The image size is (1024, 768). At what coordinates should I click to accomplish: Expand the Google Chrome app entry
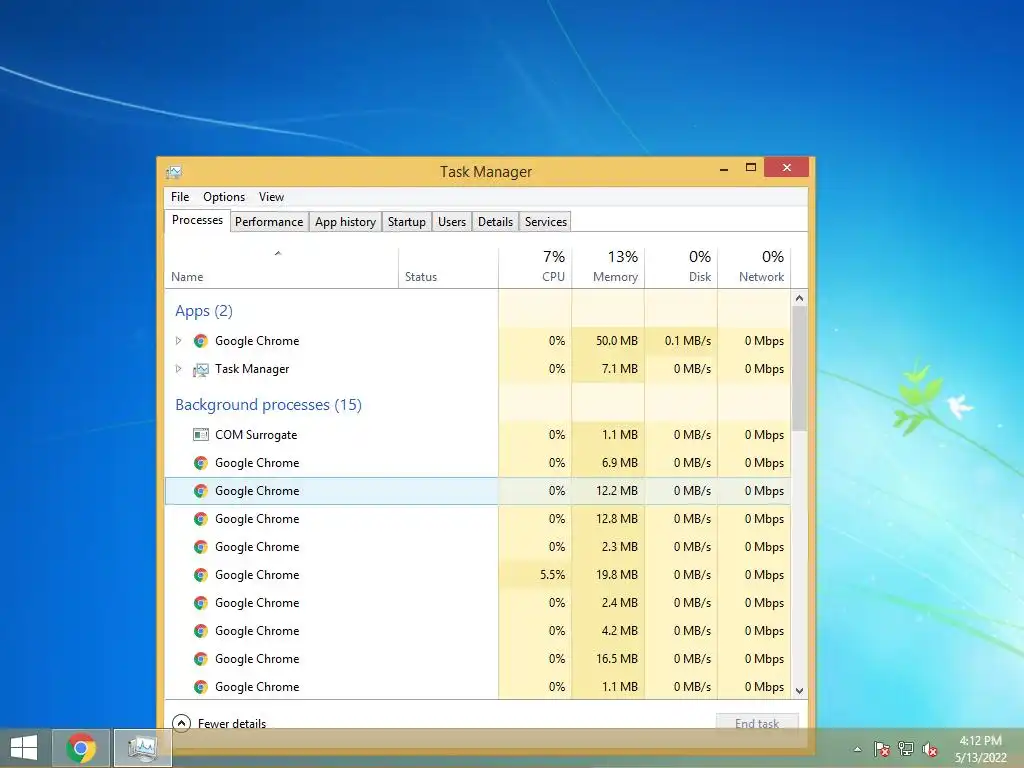click(x=178, y=341)
